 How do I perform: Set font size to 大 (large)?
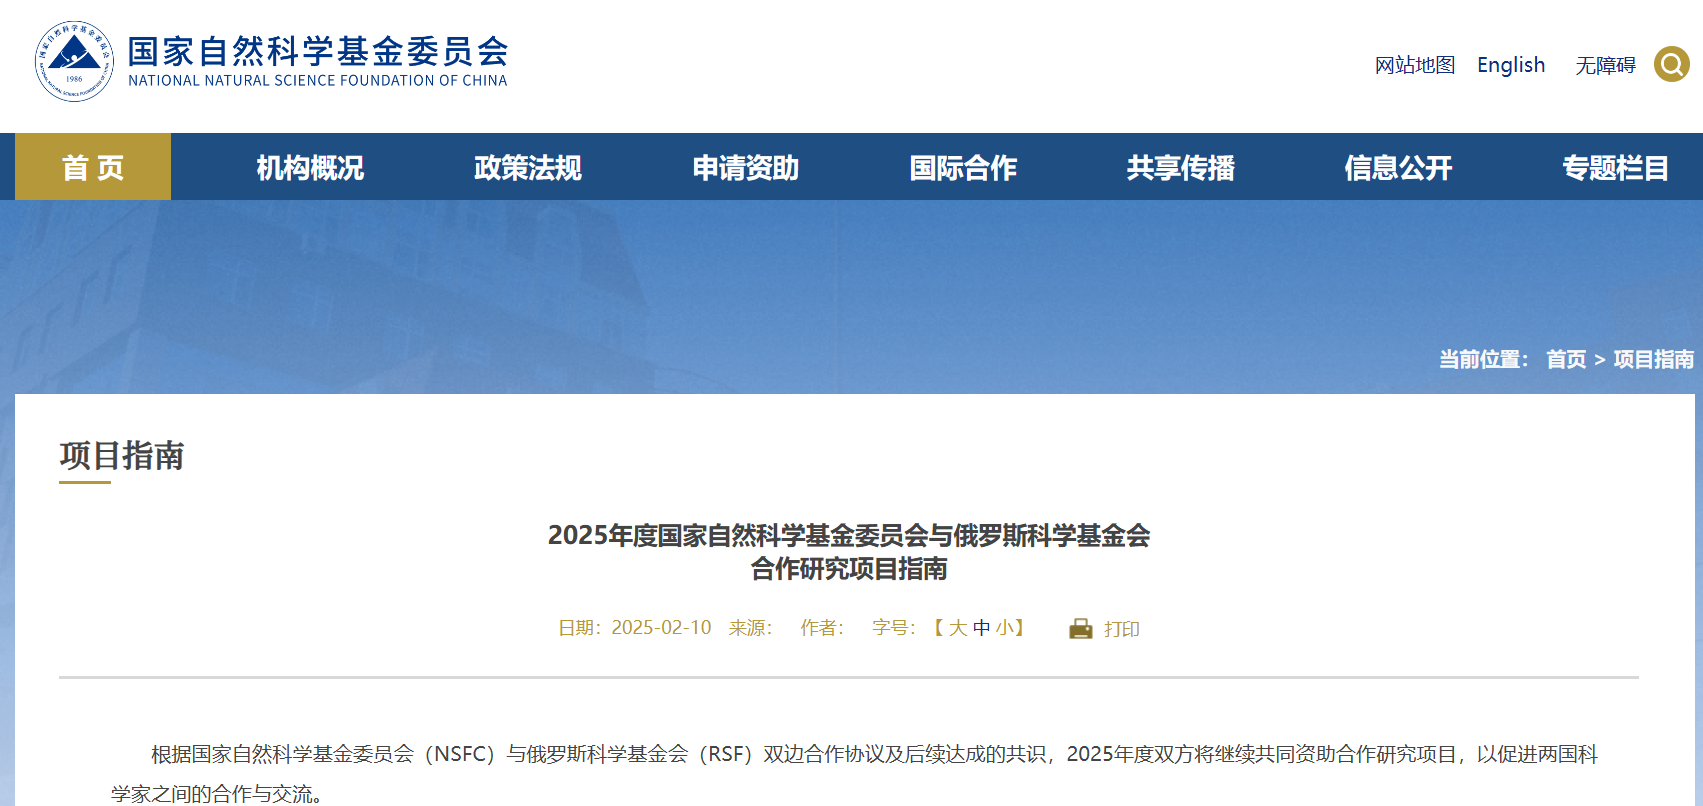tap(958, 628)
